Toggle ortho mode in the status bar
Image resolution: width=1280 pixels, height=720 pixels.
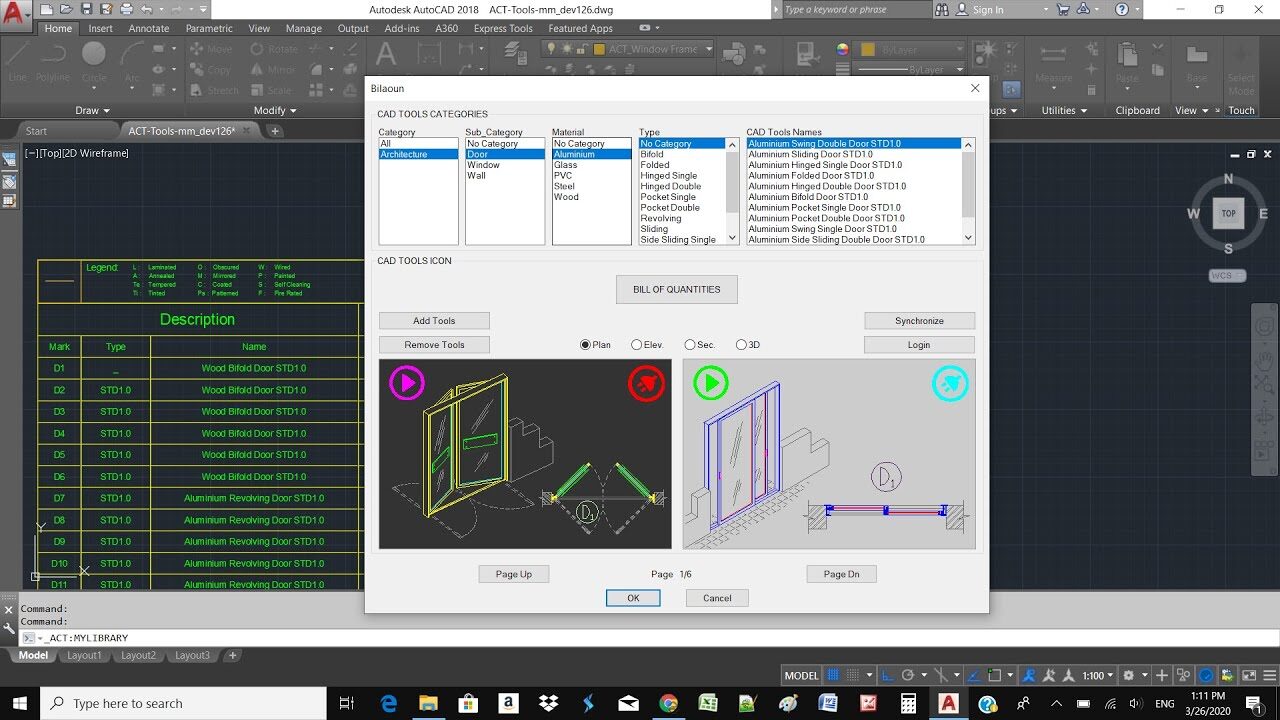[889, 675]
